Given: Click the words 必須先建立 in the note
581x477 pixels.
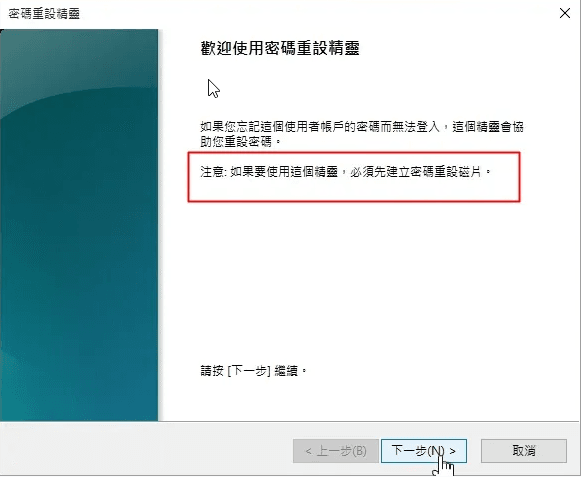Looking at the screenshot, I should (379, 172).
